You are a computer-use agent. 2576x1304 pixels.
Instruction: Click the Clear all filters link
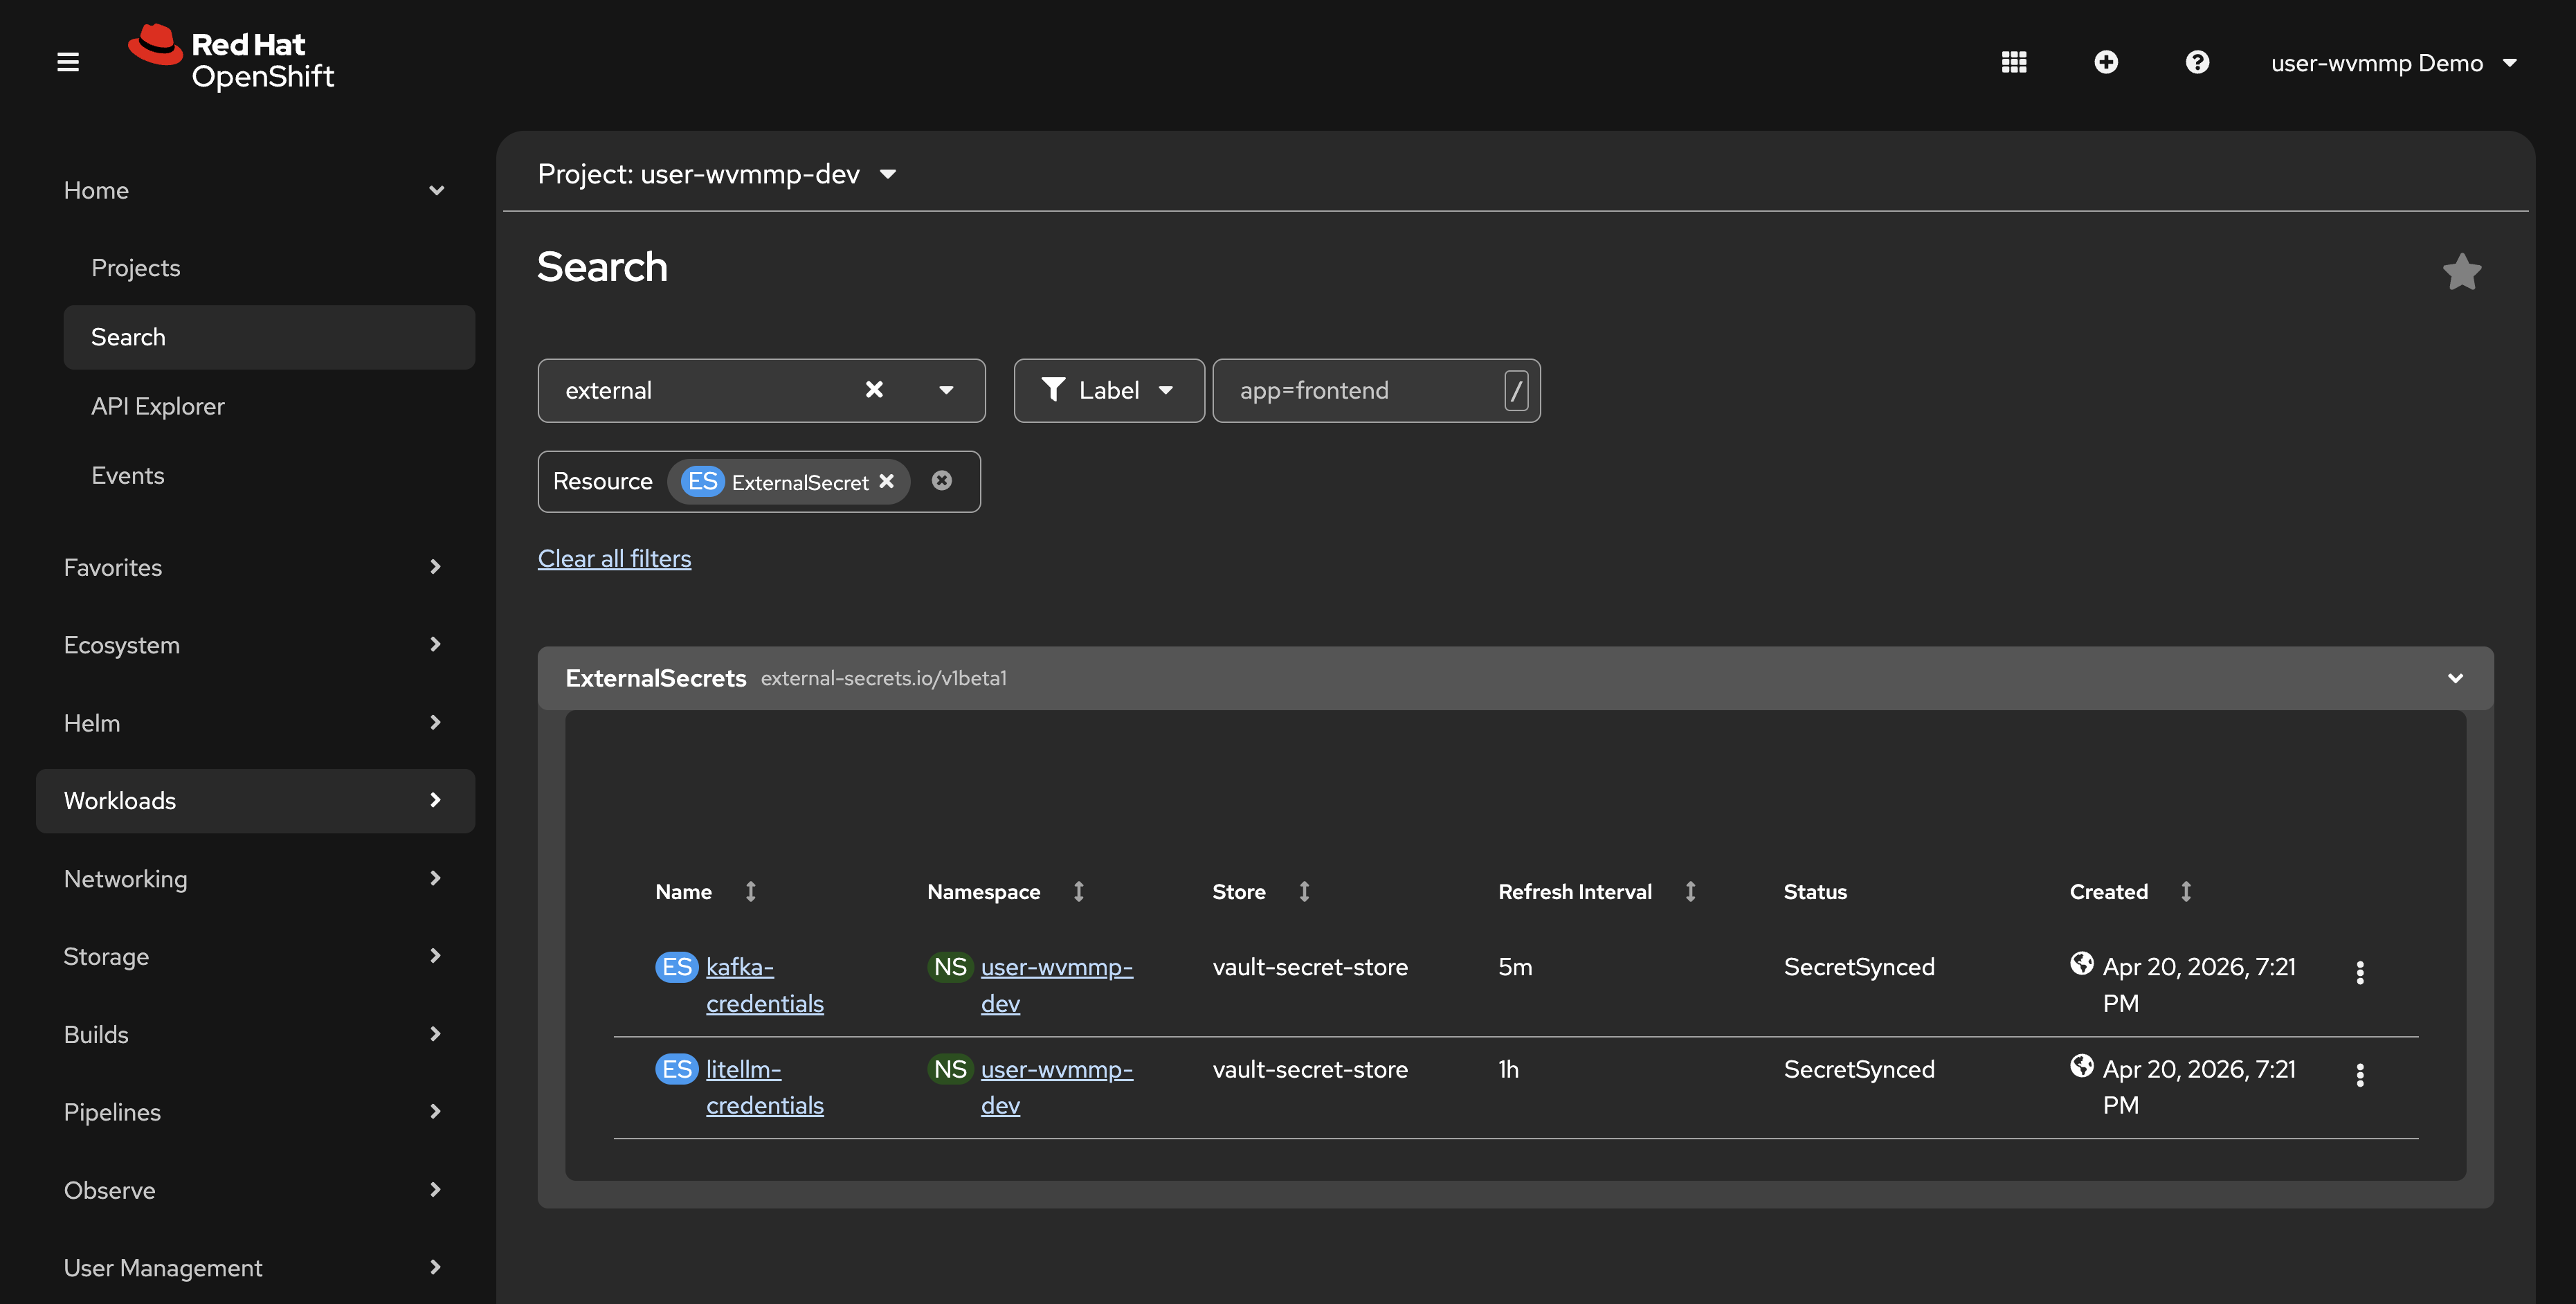pyautogui.click(x=614, y=558)
